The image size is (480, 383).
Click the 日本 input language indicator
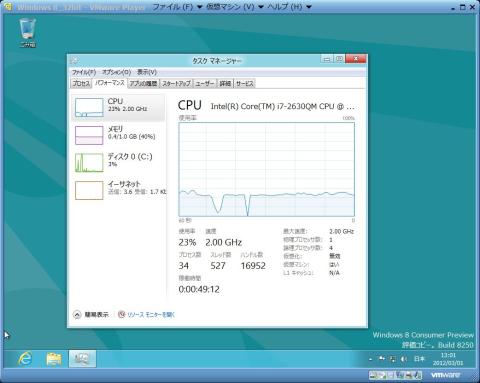420,359
